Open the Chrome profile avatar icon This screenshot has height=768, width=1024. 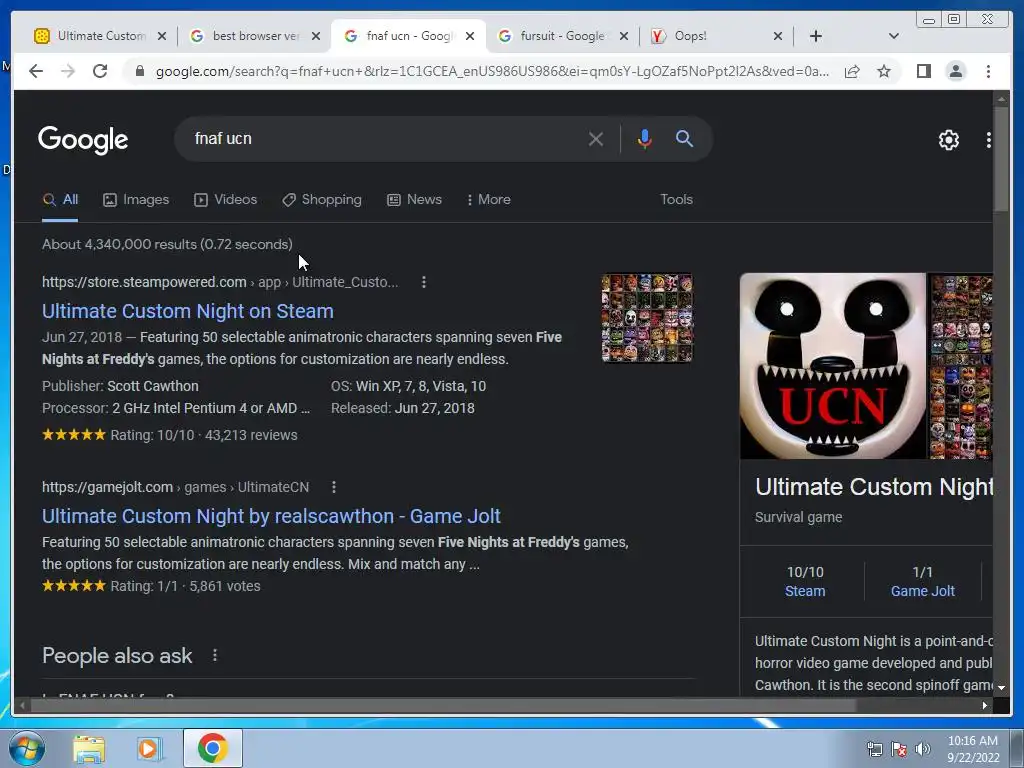955,71
